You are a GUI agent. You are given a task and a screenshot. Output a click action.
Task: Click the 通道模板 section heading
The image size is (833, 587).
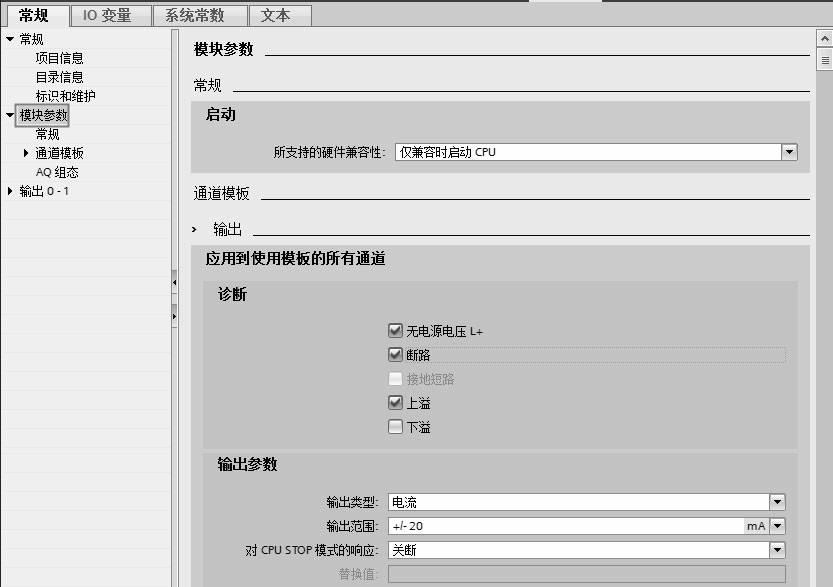tap(222, 193)
